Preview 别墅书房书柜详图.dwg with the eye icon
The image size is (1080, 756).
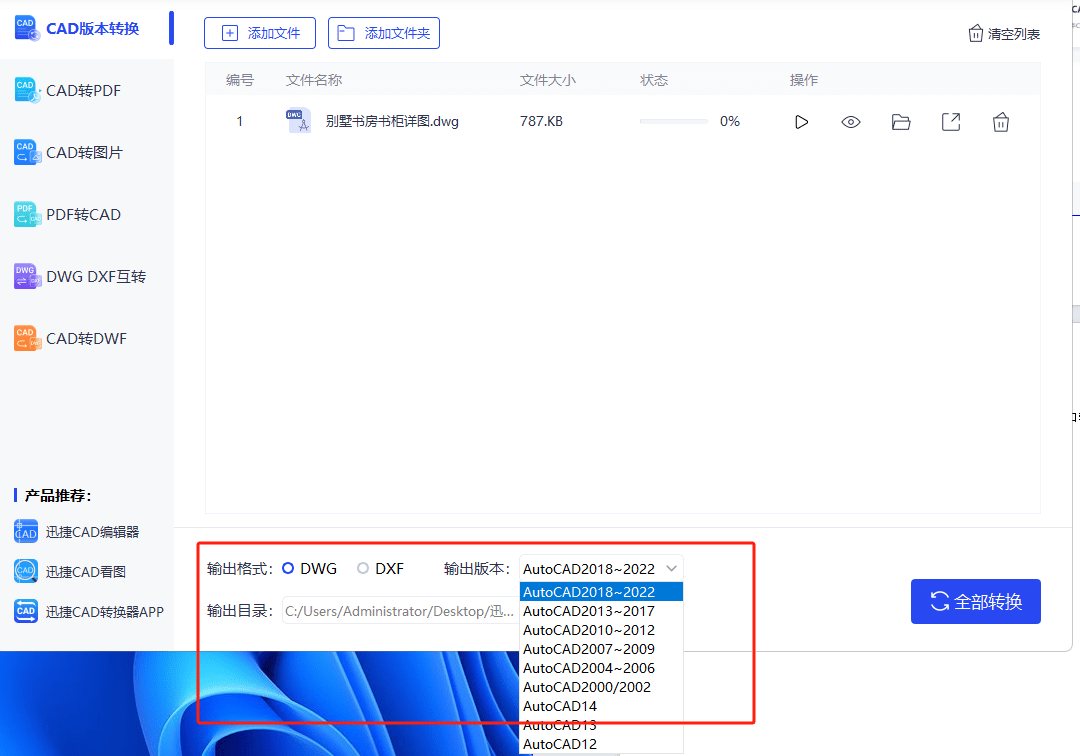point(851,121)
